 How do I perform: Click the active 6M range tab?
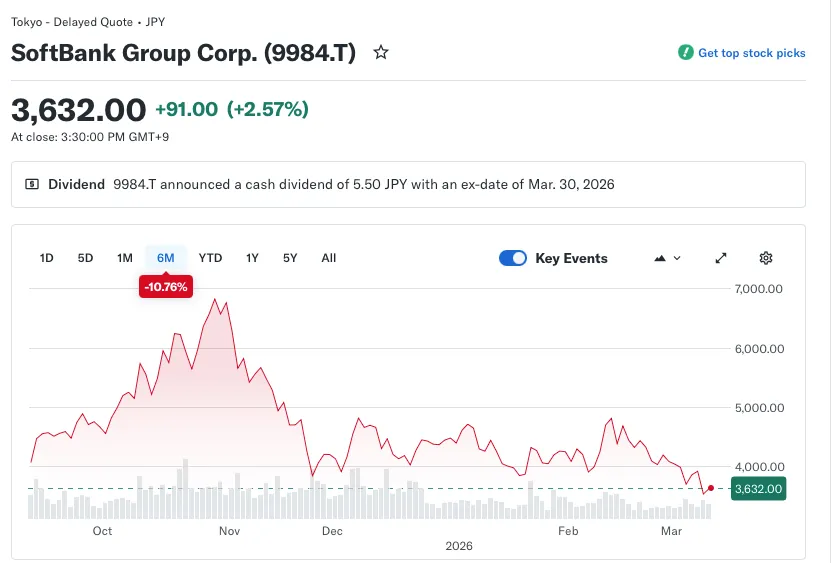[165, 258]
